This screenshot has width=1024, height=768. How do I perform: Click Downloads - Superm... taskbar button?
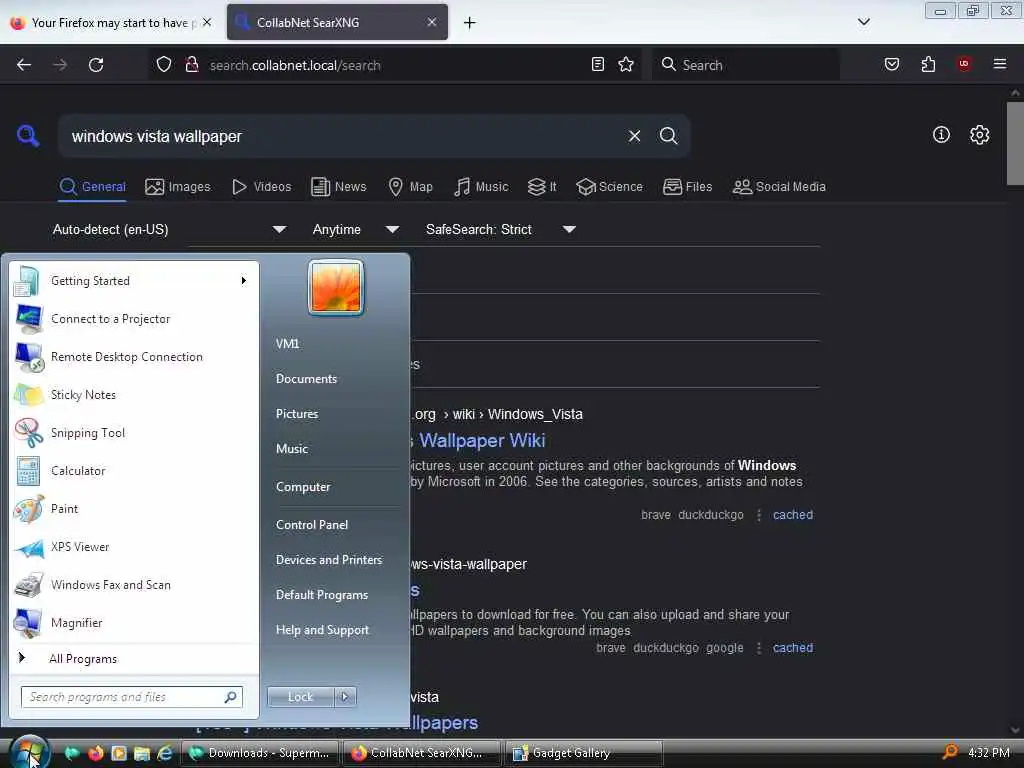point(259,753)
